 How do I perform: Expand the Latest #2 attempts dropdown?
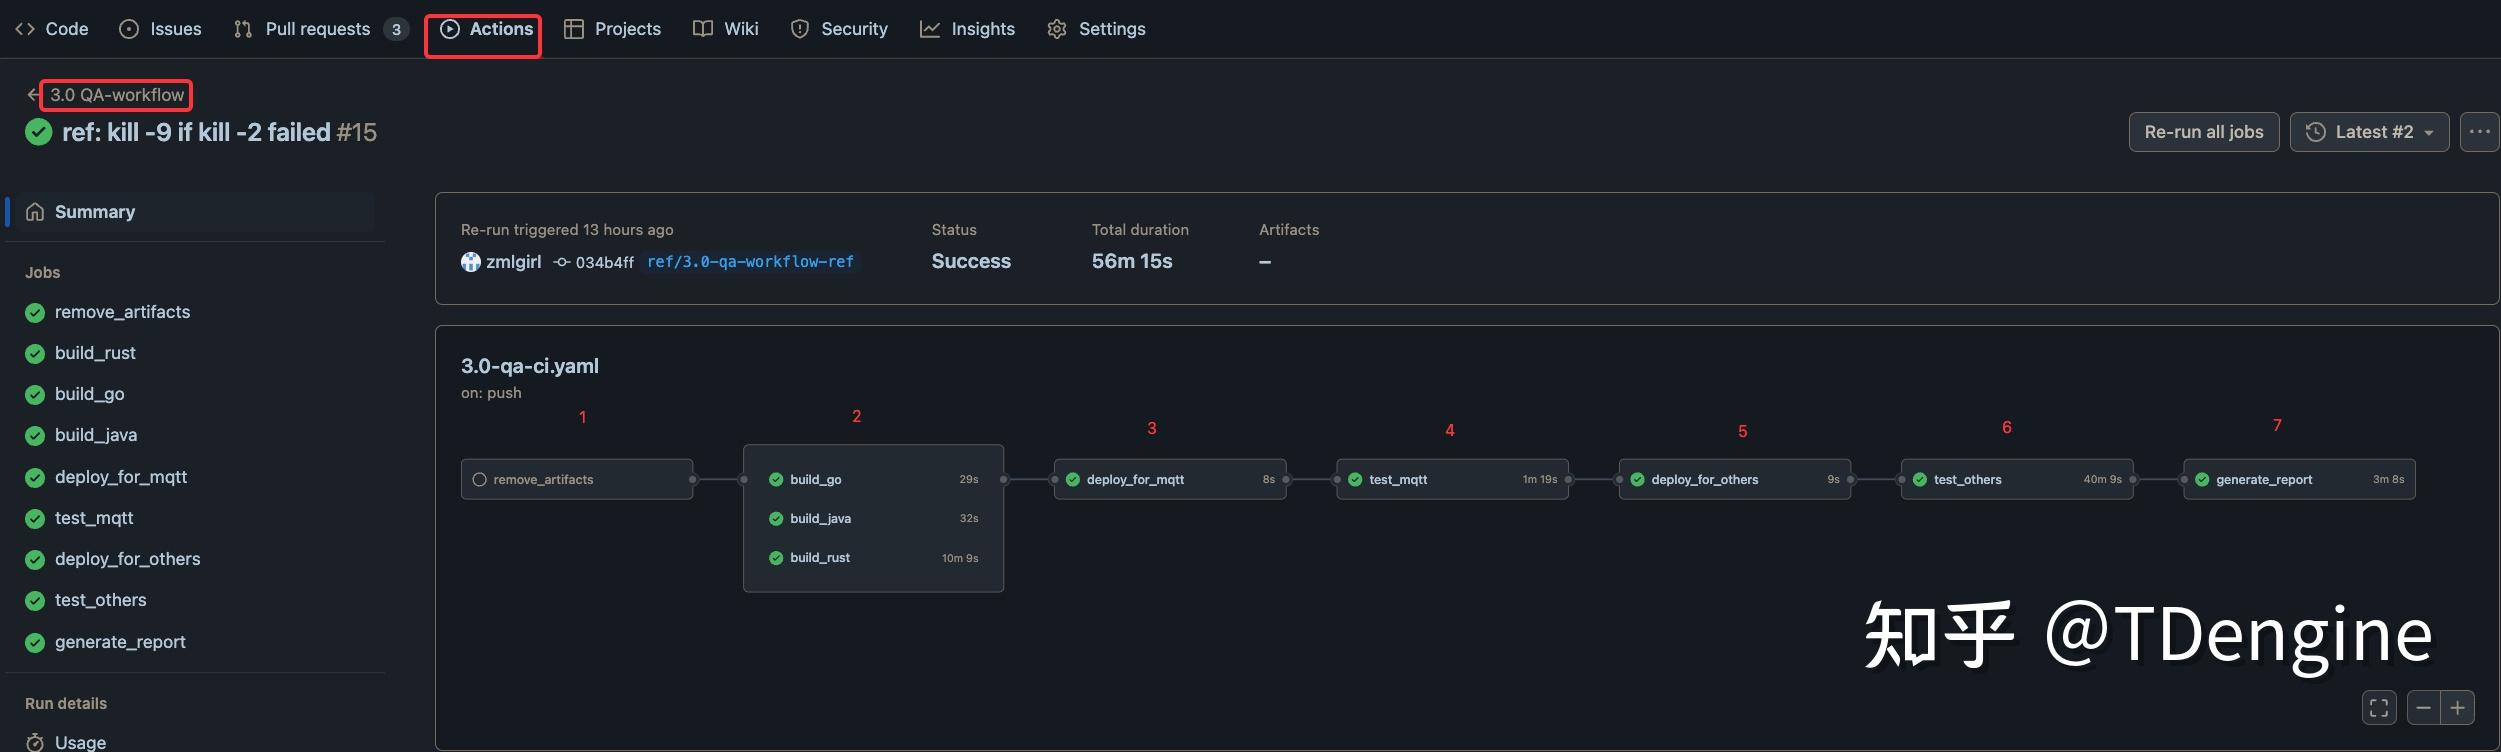click(x=2369, y=132)
